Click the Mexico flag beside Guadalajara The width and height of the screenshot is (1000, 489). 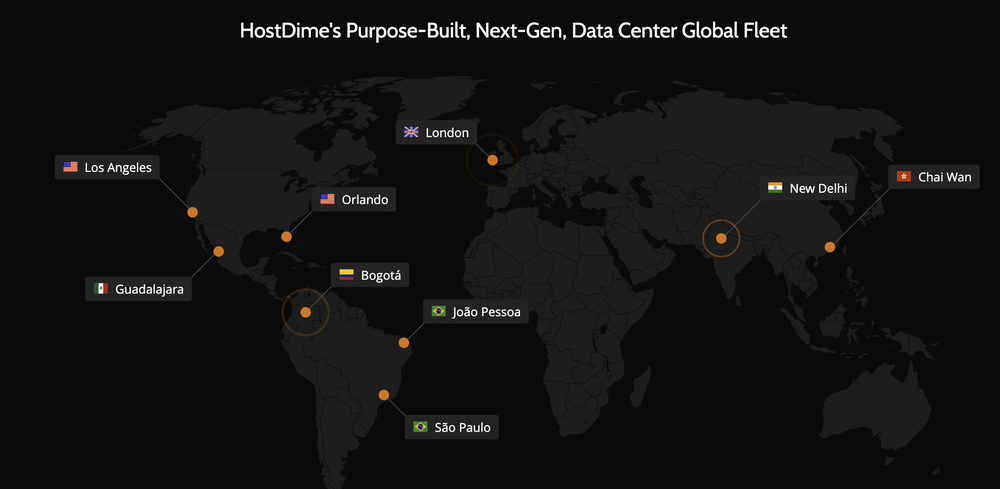coord(101,289)
